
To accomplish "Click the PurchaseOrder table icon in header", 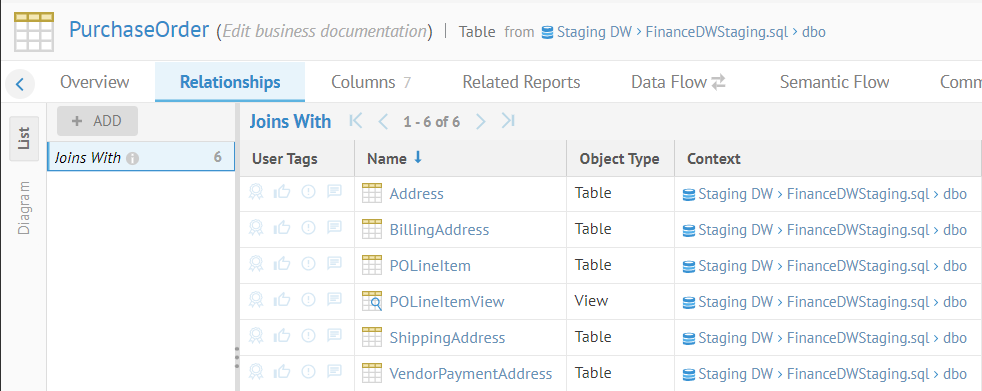I will [x=34, y=31].
